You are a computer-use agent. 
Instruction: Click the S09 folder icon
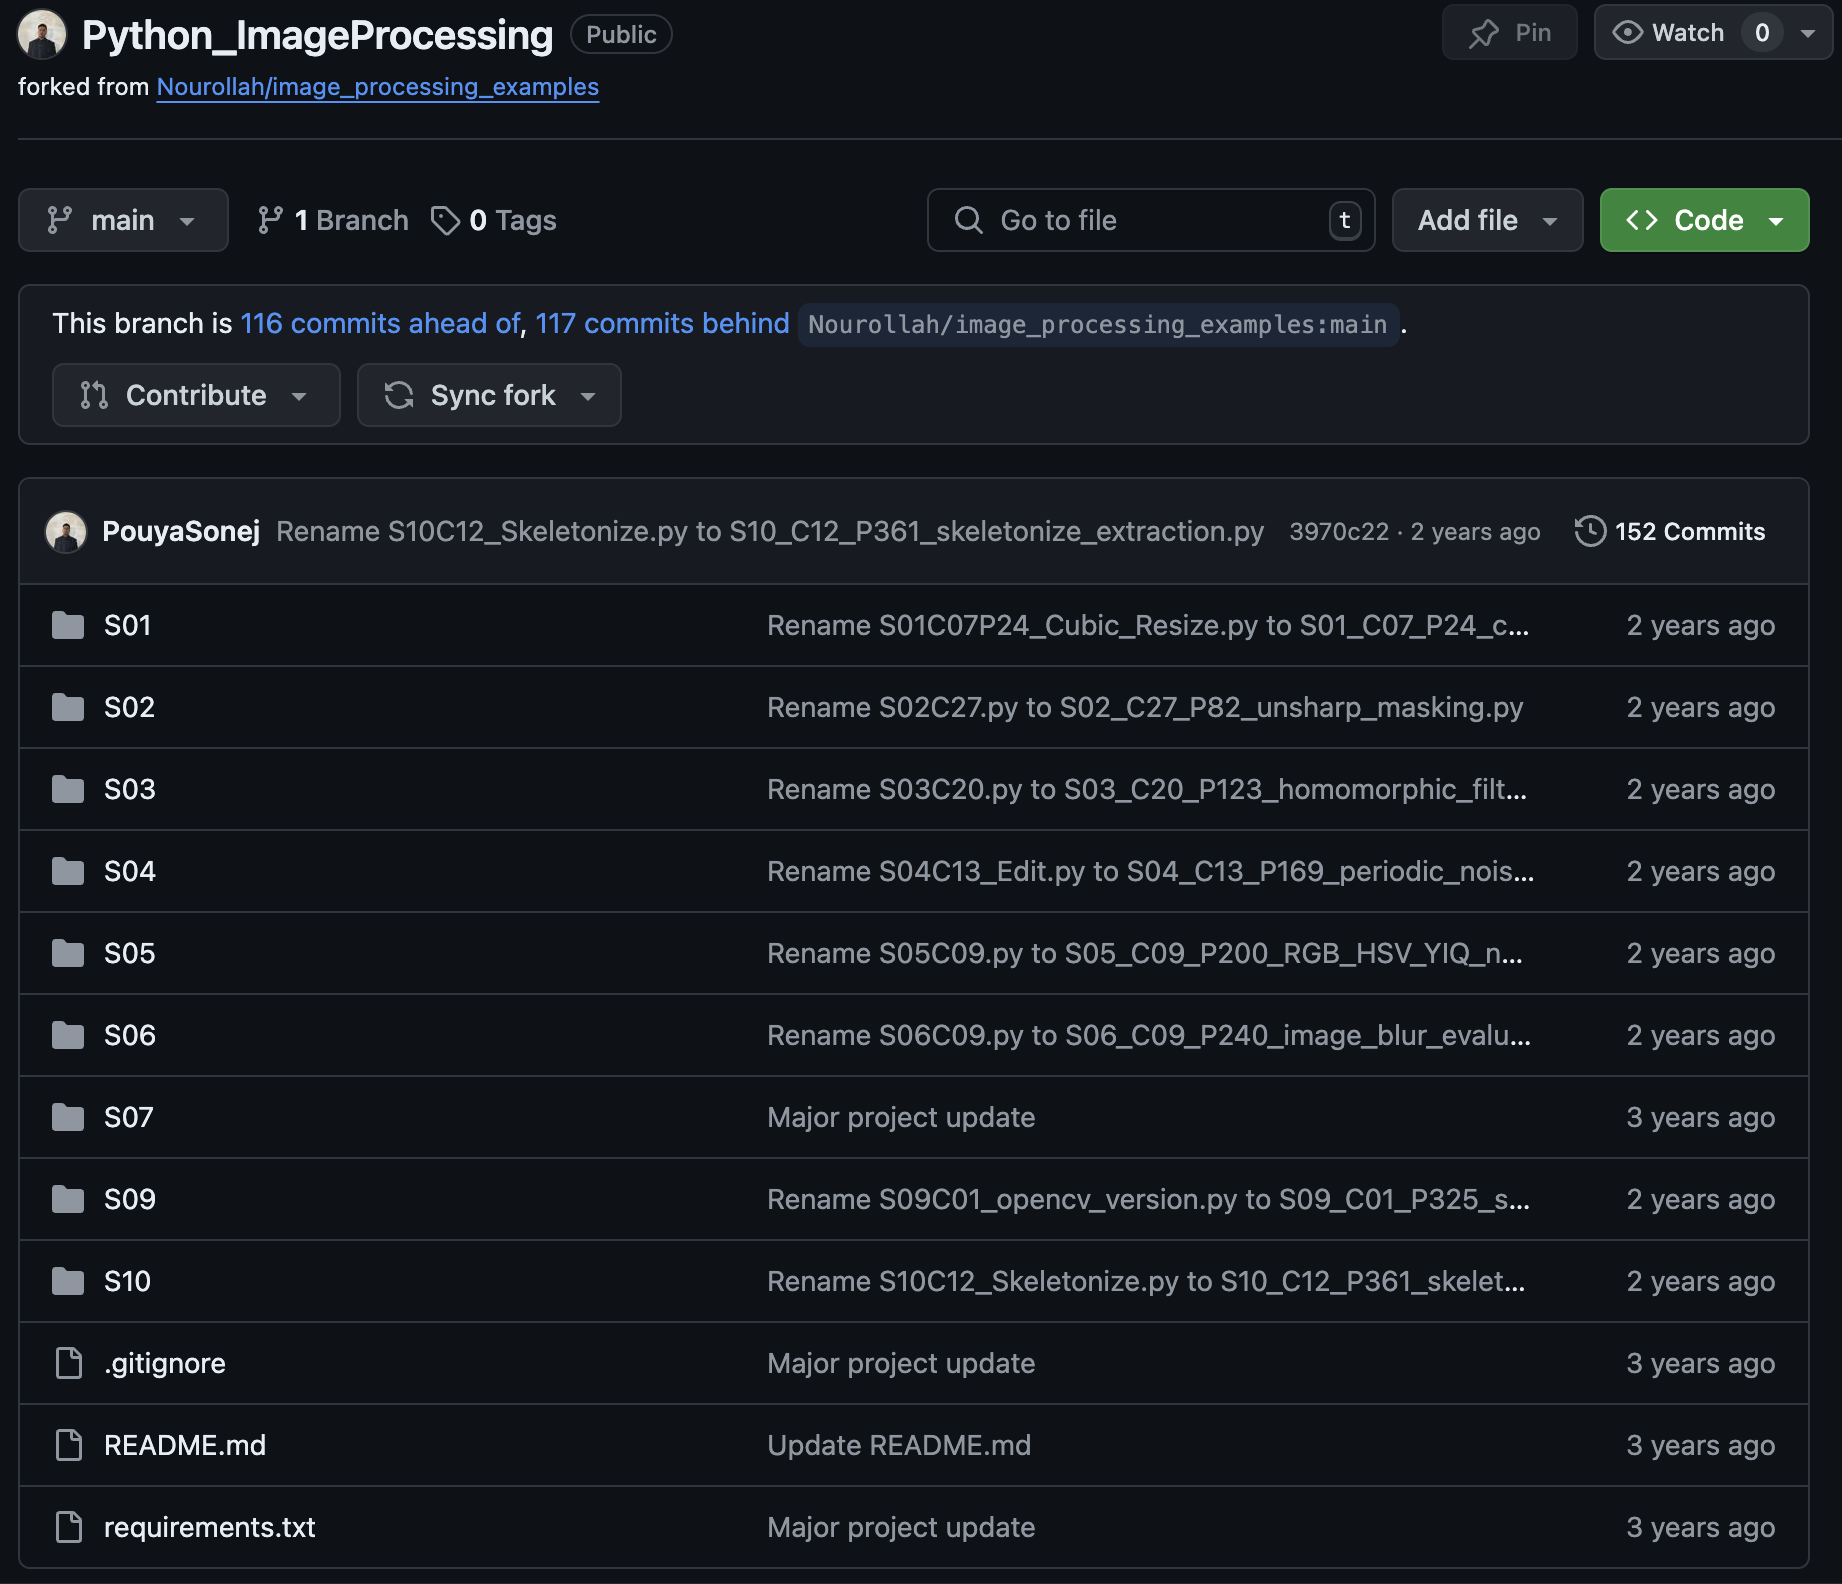tap(68, 1199)
